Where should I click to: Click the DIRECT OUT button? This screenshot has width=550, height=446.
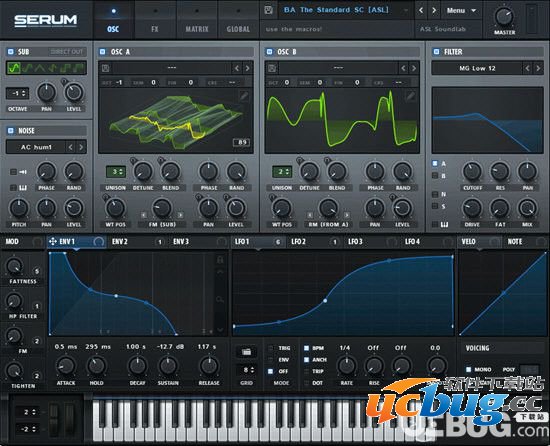coord(67,52)
